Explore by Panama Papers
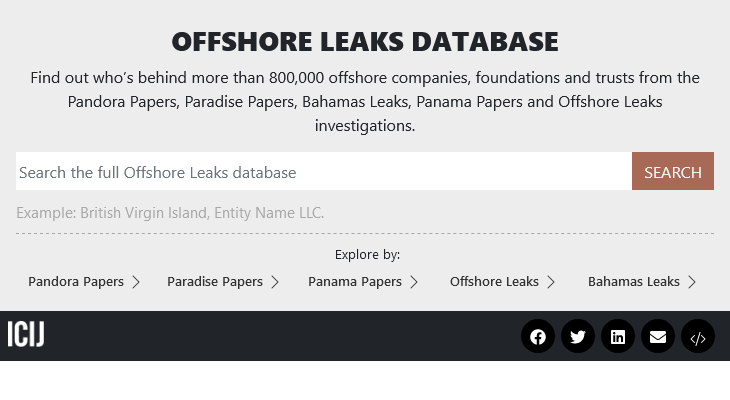Viewport: 730px width, 400px height. [355, 282]
